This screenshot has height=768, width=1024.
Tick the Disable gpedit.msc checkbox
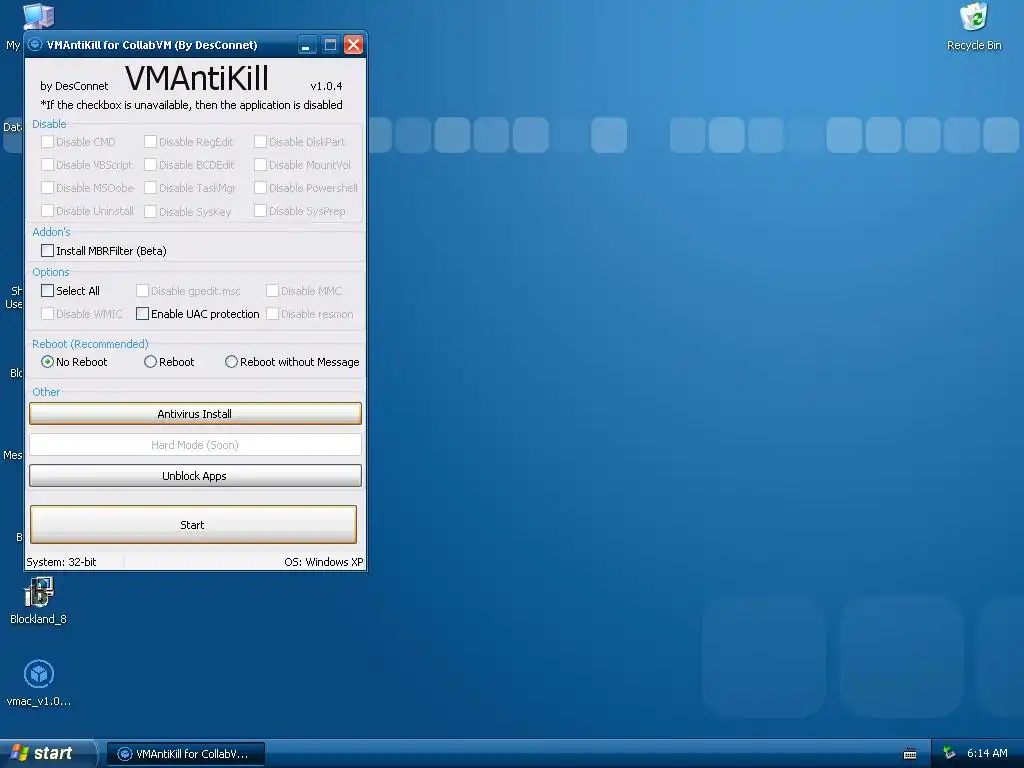[142, 291]
